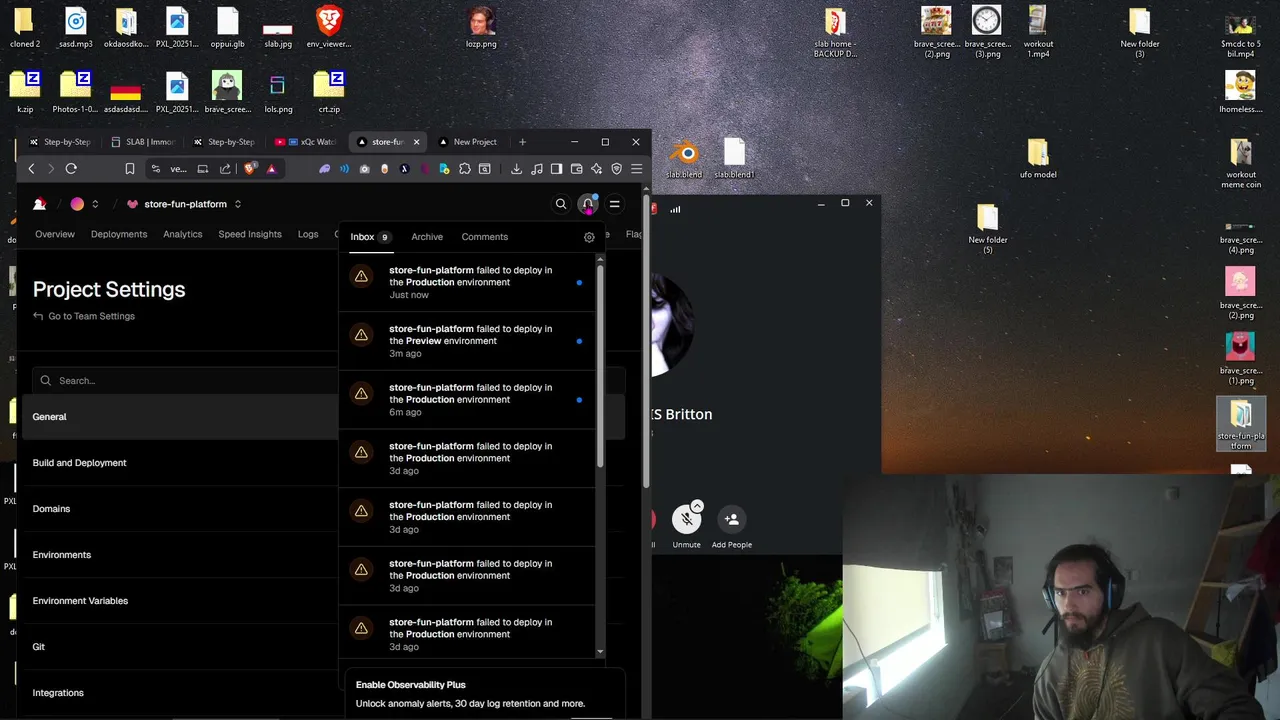This screenshot has width=1280, height=720.
Task: Select the ufo model desktop folder
Action: 1038,159
